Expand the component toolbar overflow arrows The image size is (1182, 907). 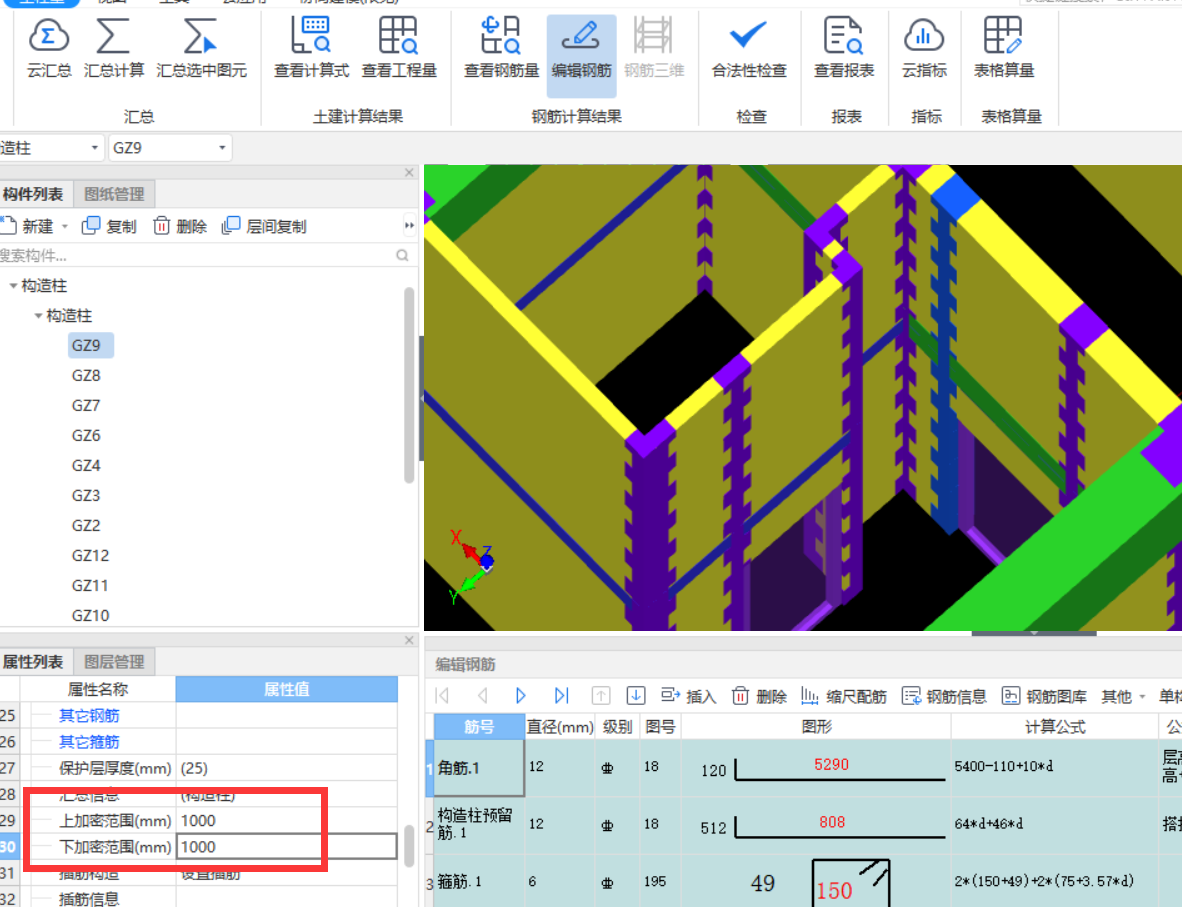409,225
